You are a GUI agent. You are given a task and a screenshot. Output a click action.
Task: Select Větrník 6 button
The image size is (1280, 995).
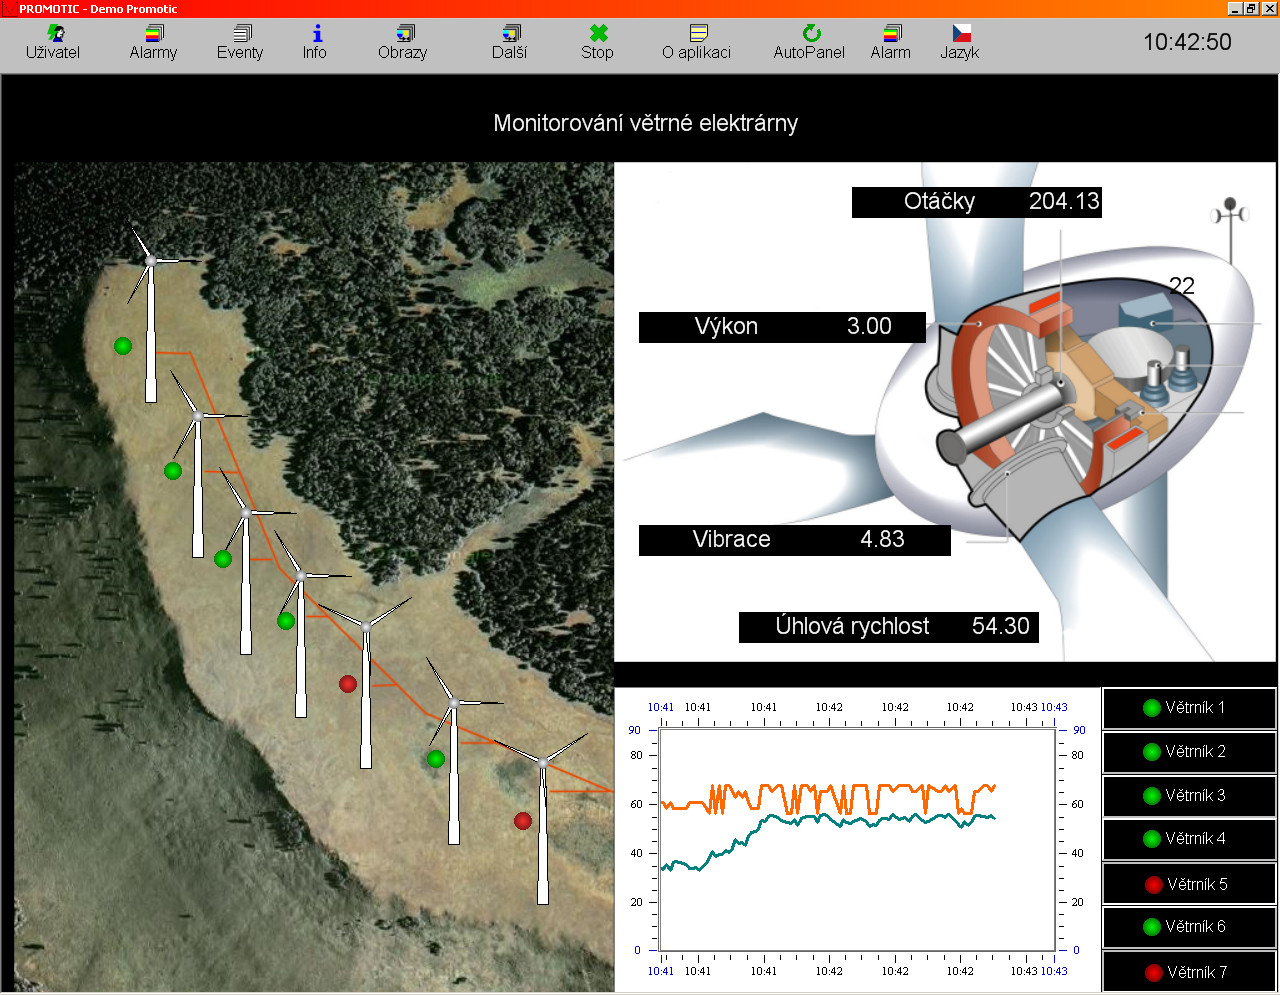click(x=1189, y=927)
